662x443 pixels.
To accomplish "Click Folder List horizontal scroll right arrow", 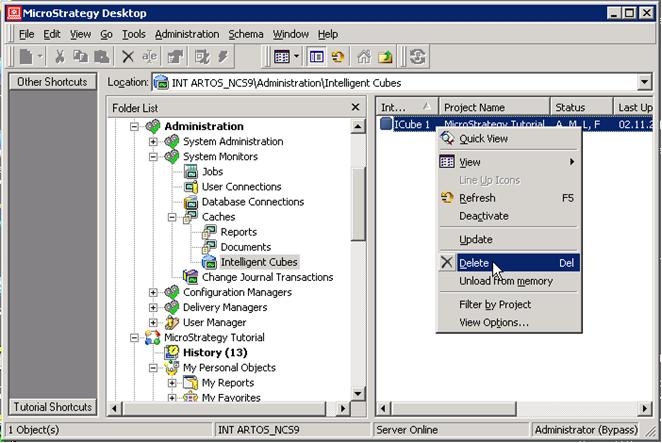I will [x=343, y=408].
